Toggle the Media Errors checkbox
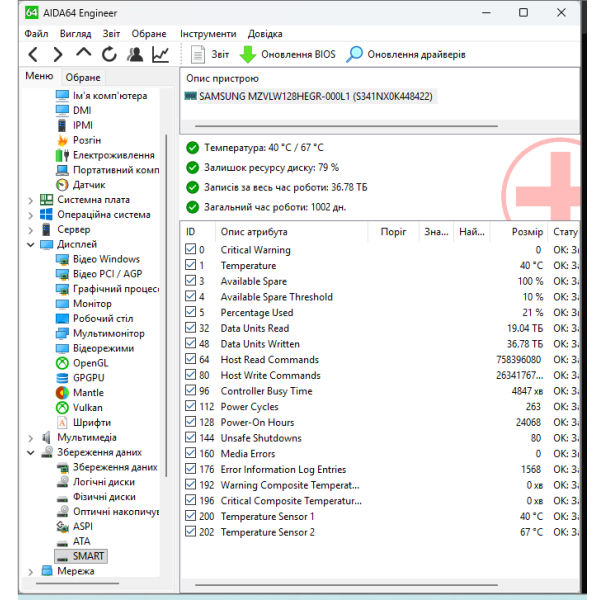The width and height of the screenshot is (600, 600). point(190,453)
